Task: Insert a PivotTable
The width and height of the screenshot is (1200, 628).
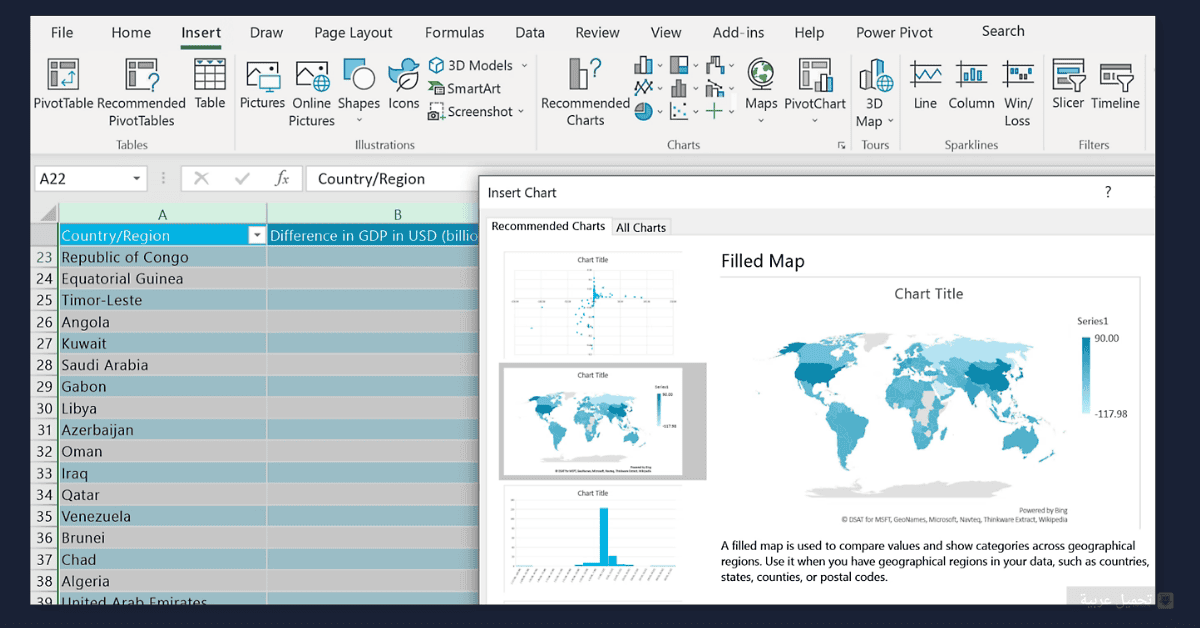Action: click(63, 84)
